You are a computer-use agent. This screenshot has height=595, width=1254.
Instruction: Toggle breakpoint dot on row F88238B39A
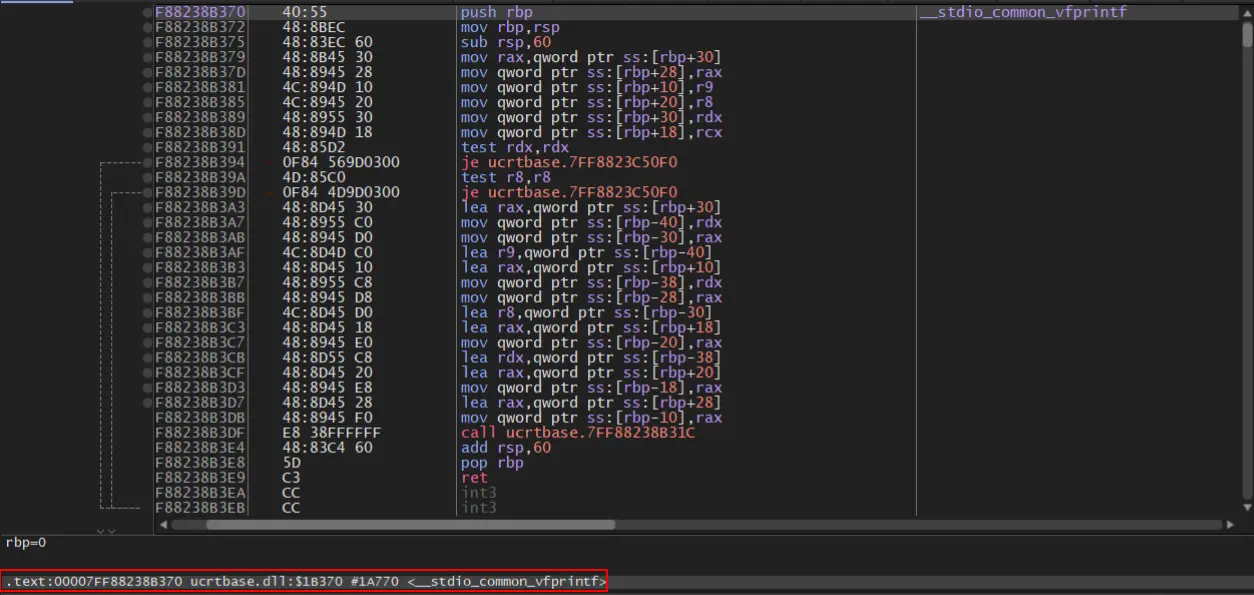click(148, 177)
